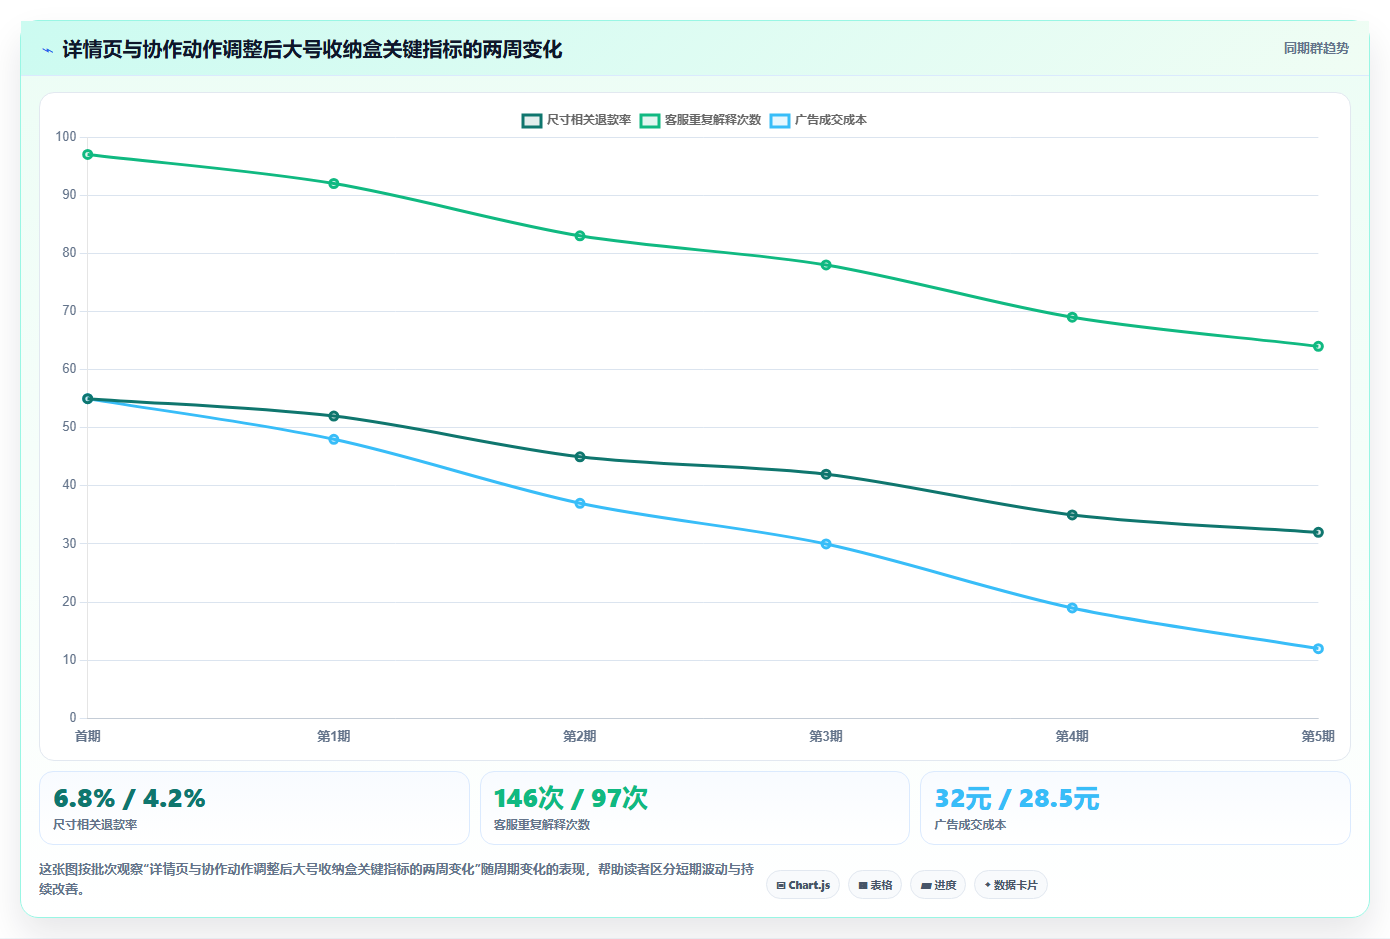Select the 32元 / 28.5元 cost card
This screenshot has height=939, width=1390.
[1135, 808]
